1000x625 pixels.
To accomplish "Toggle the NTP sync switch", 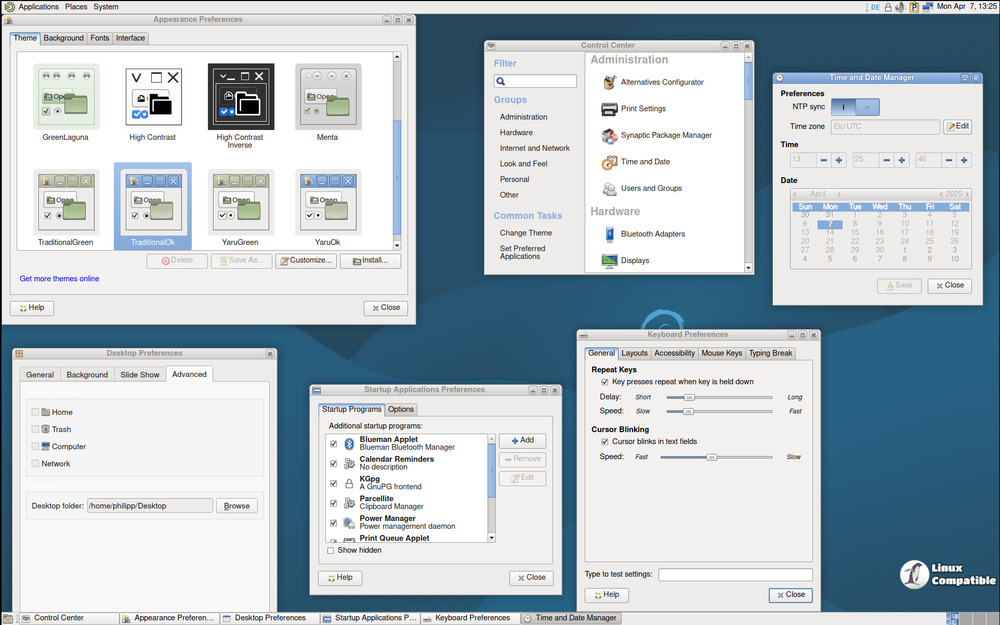I will [x=856, y=107].
